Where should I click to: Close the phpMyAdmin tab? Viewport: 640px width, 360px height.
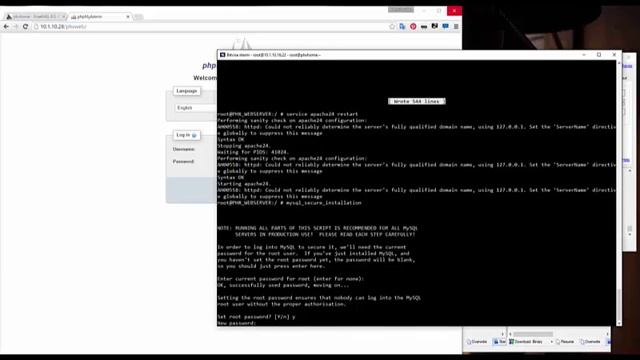tap(128, 17)
